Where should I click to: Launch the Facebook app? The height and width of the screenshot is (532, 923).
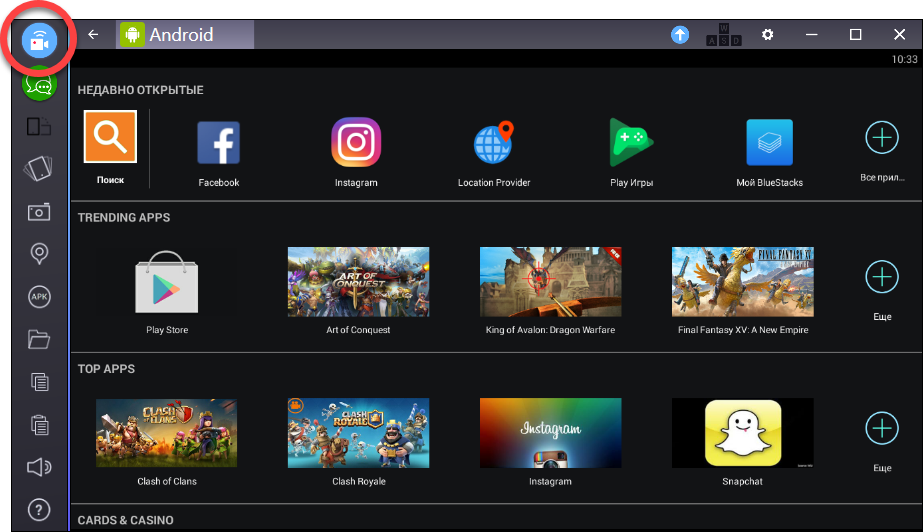point(218,142)
